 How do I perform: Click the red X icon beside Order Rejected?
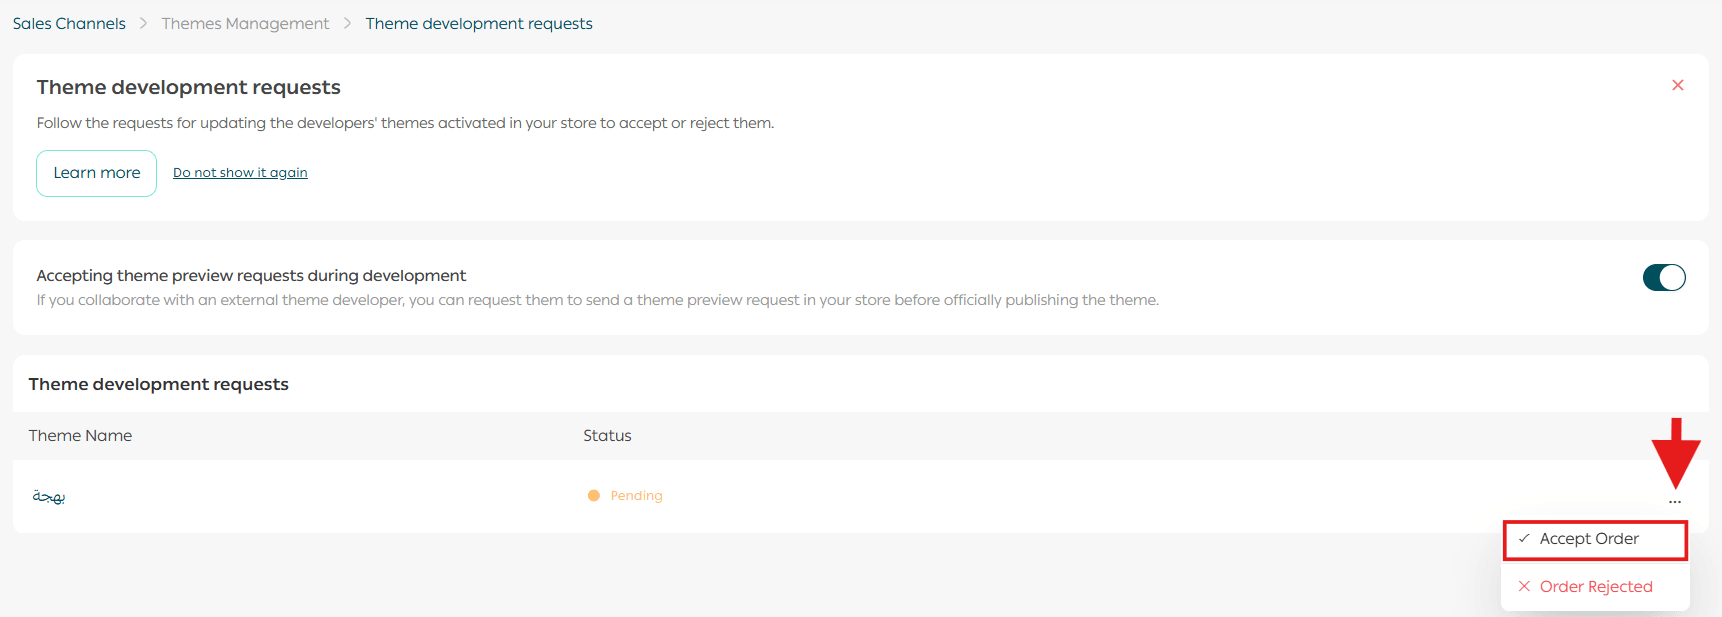coord(1524,586)
